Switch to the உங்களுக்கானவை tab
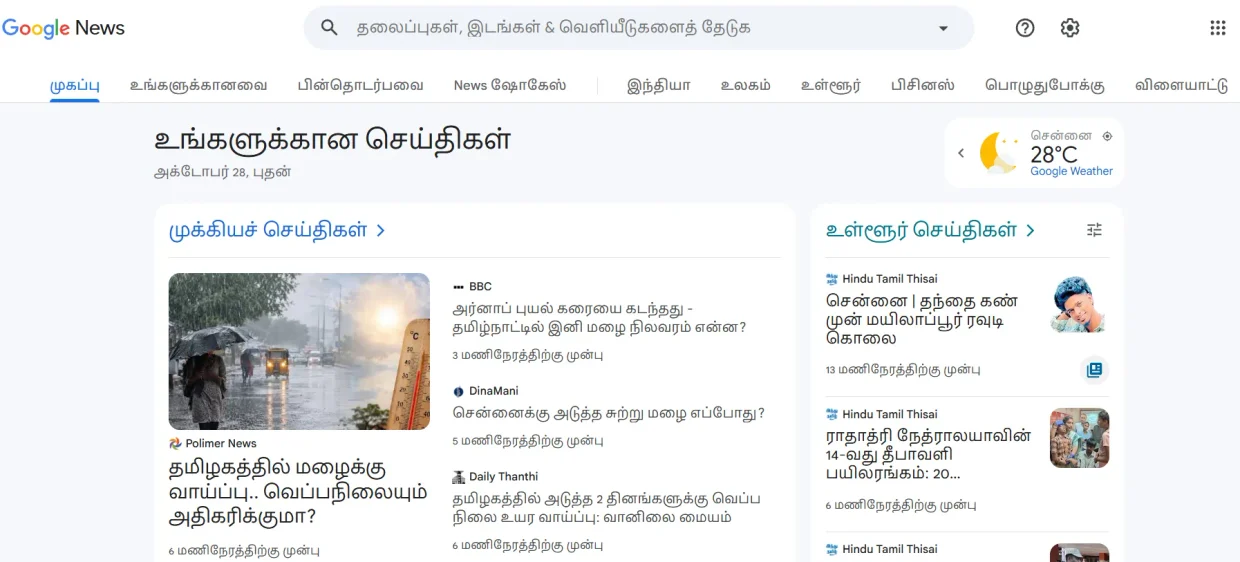Screen dimensions: 1240x562 tap(199, 85)
